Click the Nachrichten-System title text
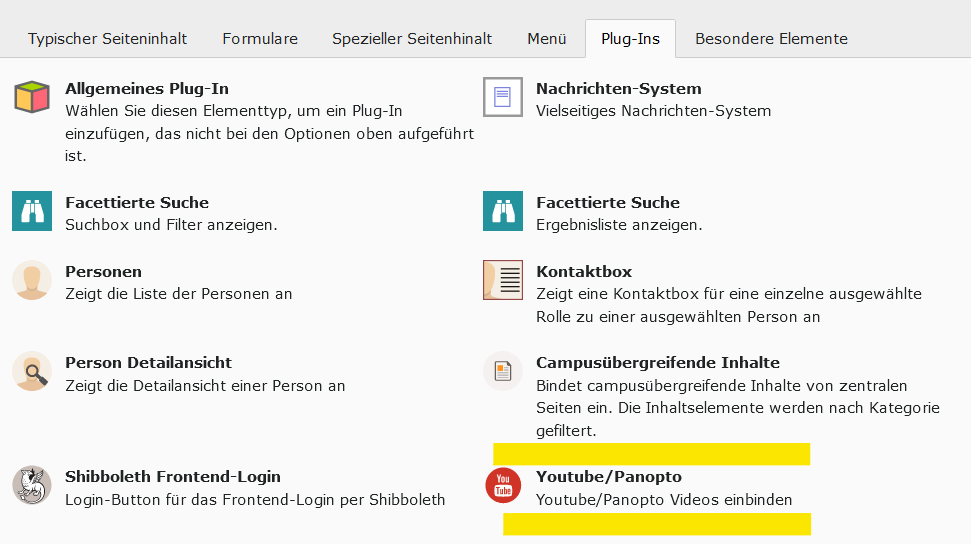The height and width of the screenshot is (544, 971). (618, 89)
